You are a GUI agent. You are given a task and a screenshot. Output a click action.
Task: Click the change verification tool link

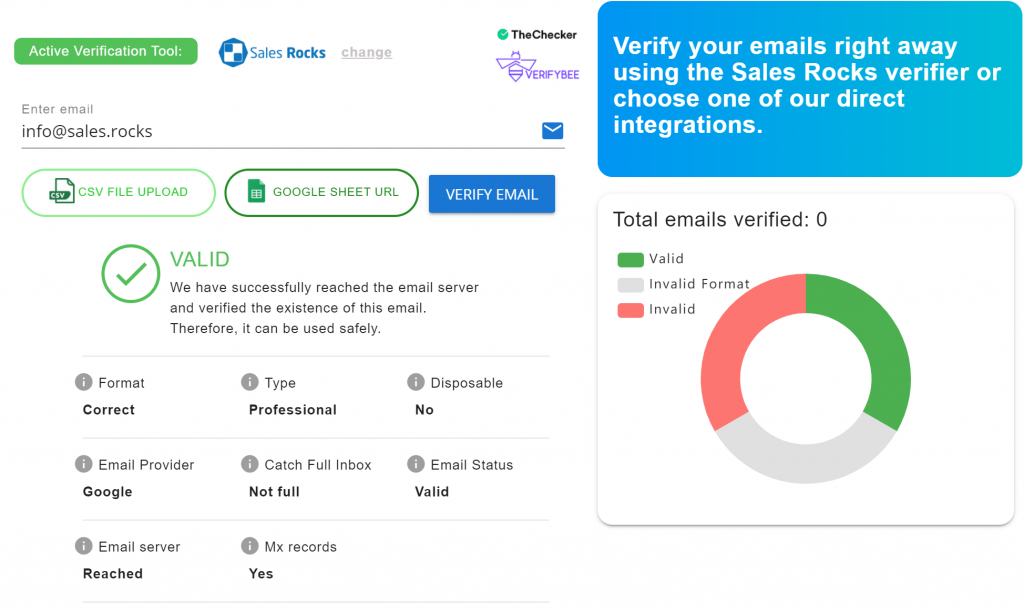point(367,53)
